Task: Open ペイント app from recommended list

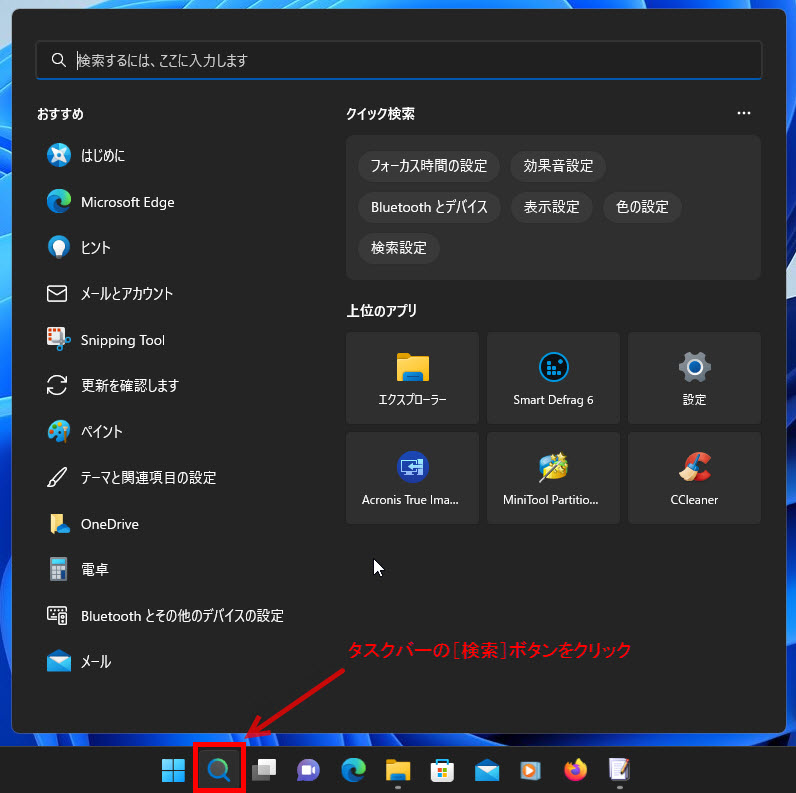Action: click(101, 432)
